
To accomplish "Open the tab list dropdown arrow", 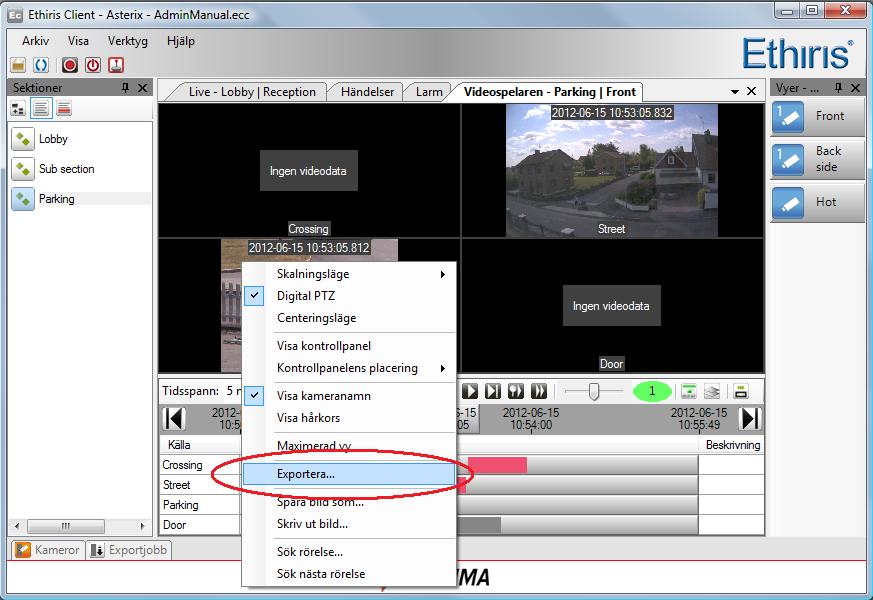I will (x=734, y=91).
